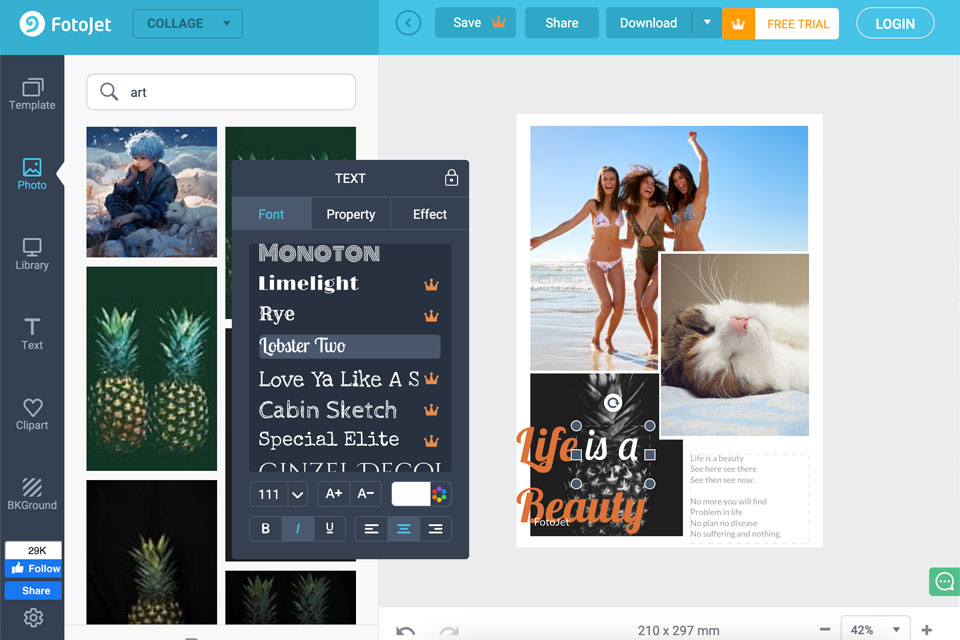This screenshot has width=960, height=640.
Task: Click the Download button
Action: pyautogui.click(x=648, y=23)
